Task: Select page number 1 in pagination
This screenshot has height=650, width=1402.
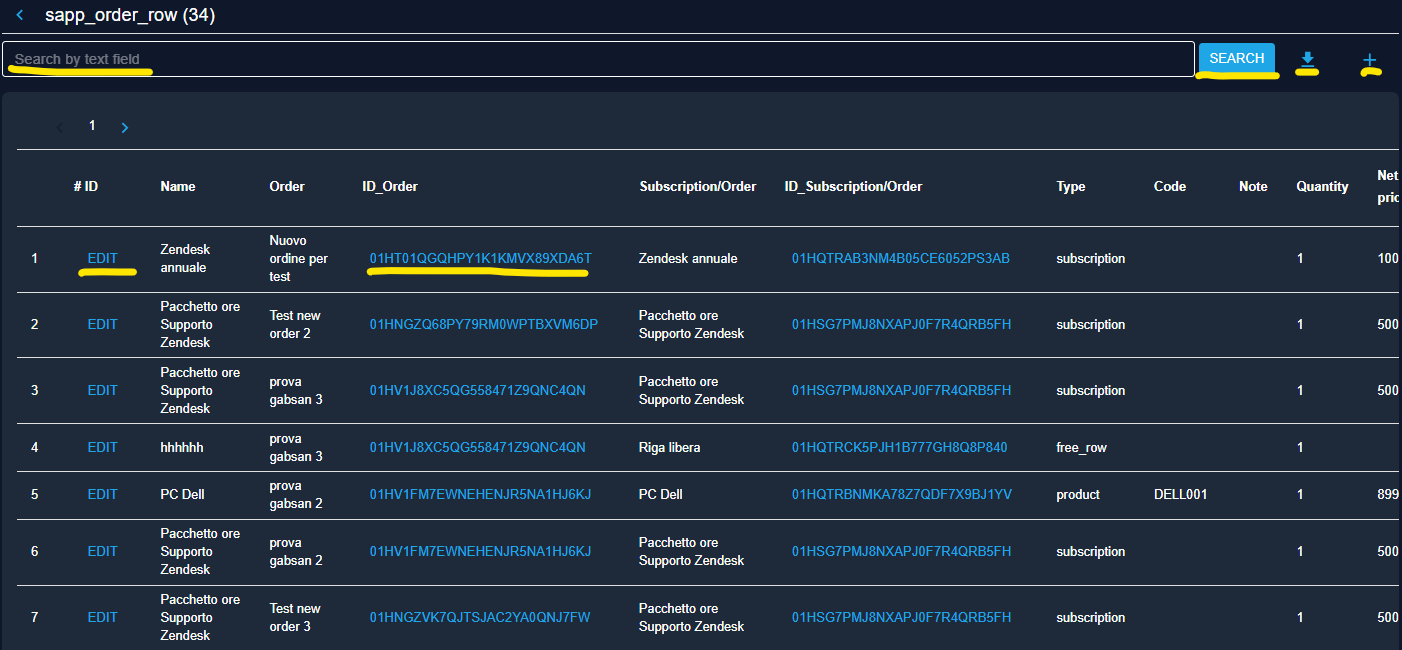Action: [92, 126]
